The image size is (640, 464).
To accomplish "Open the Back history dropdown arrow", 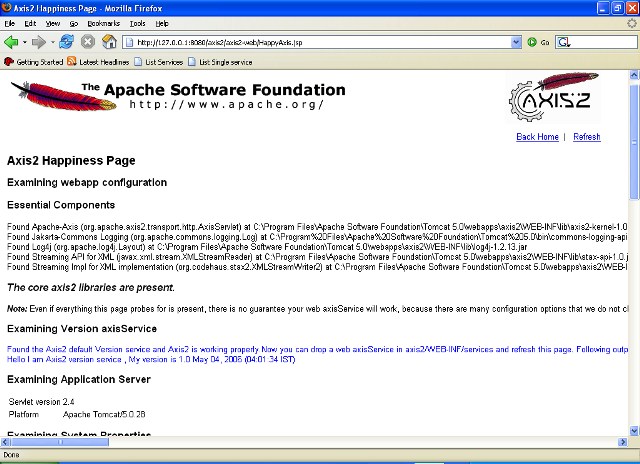I will (x=24, y=42).
